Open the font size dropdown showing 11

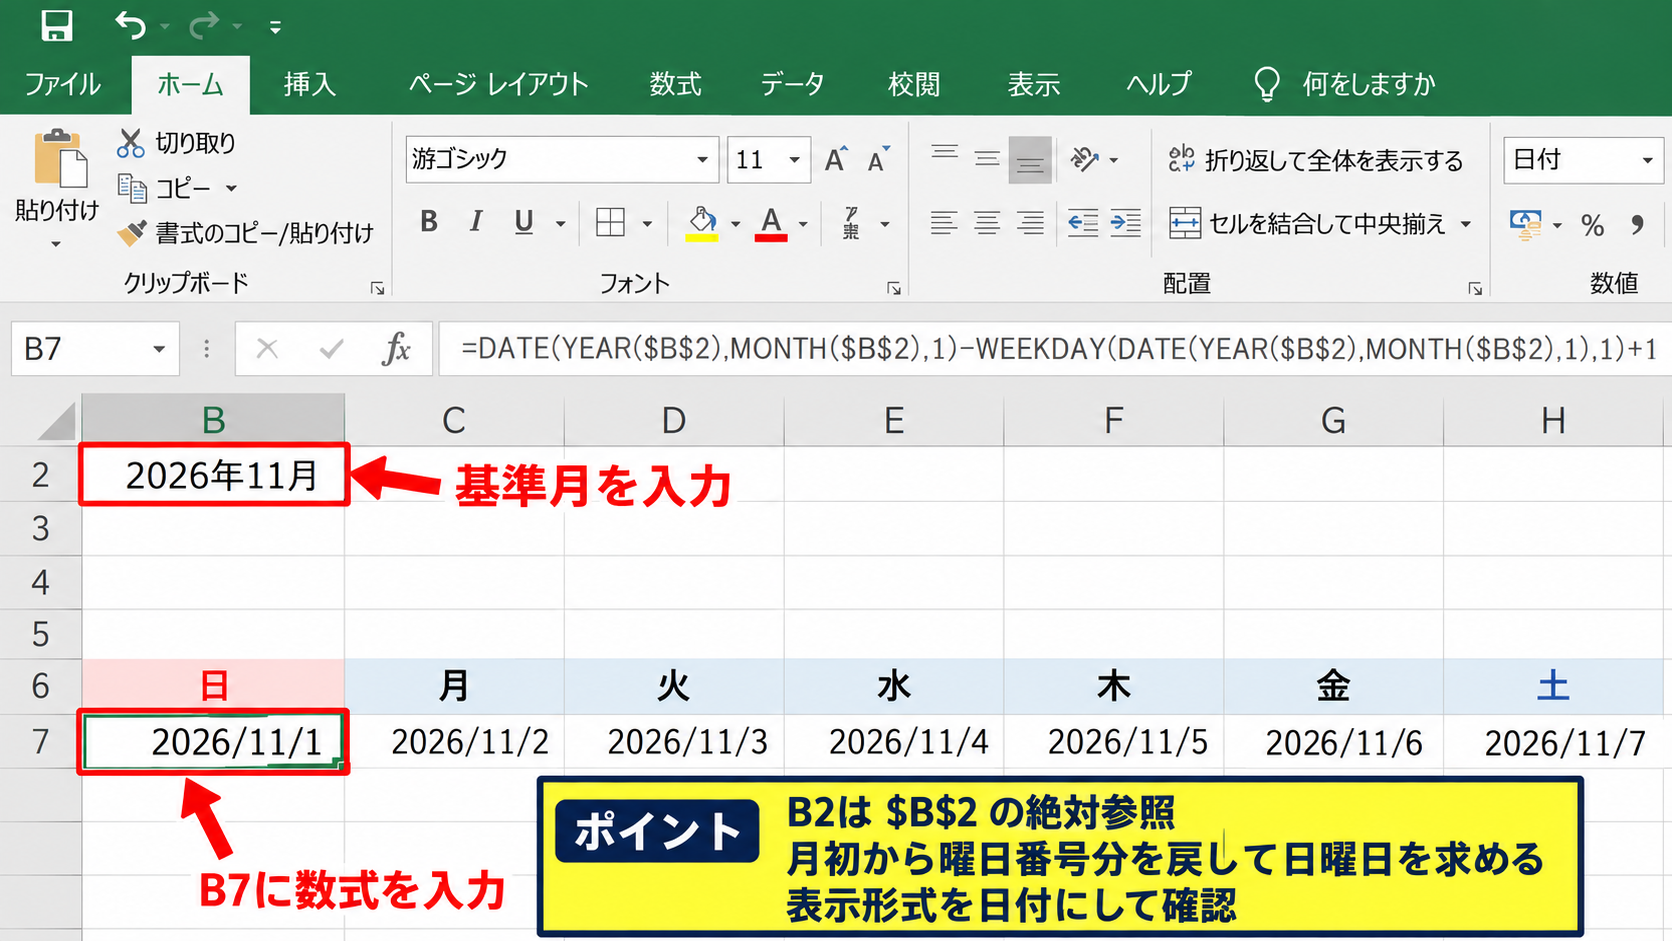794,160
